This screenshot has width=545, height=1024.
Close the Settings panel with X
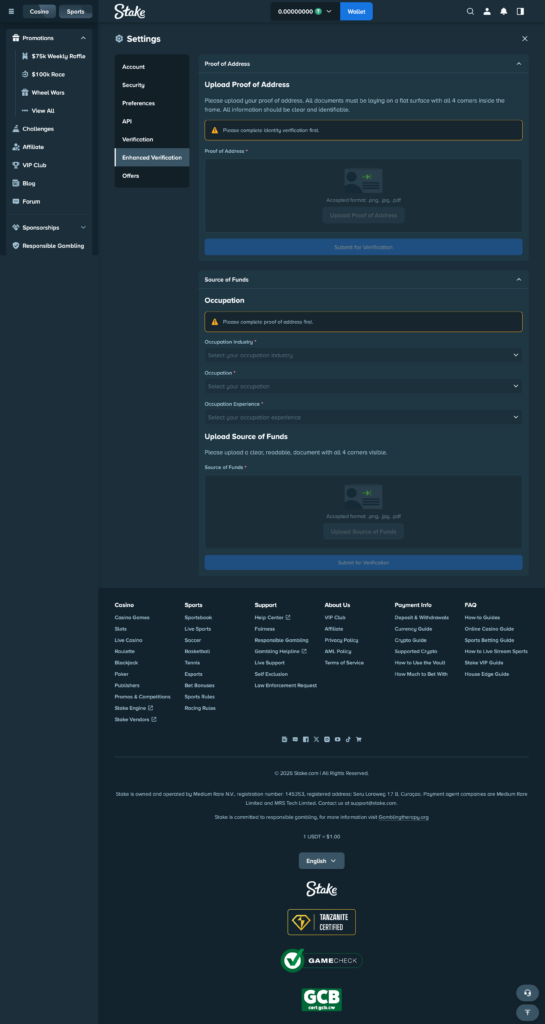(525, 39)
